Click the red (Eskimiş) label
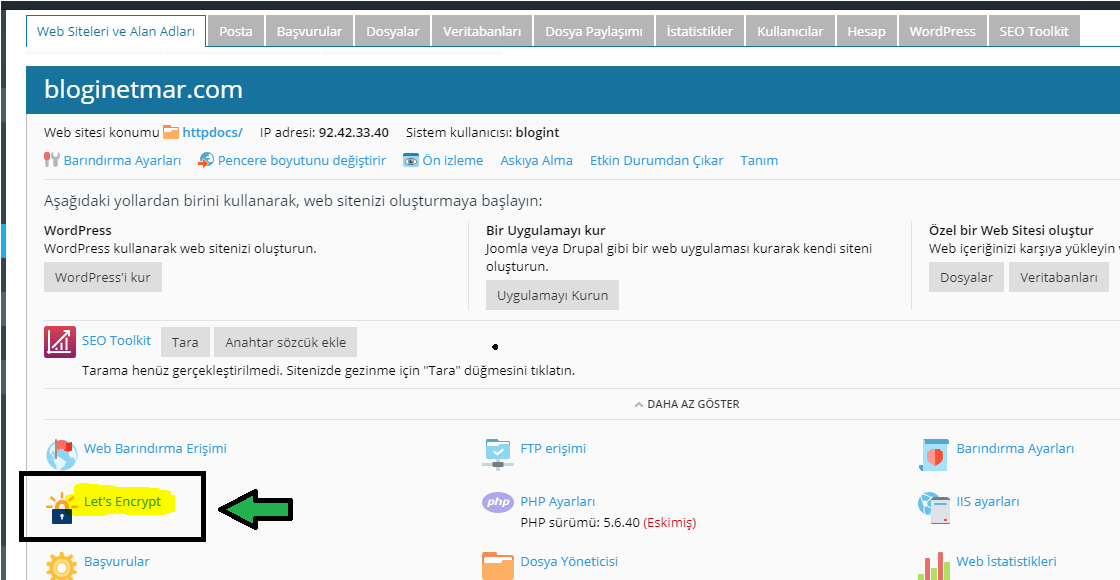The height and width of the screenshot is (580, 1120). [x=669, y=523]
